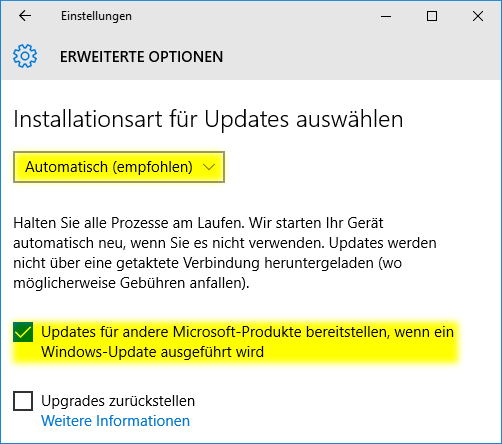
Task: Click the 'Upgrades zurückstellen' label text
Action: click(118, 401)
